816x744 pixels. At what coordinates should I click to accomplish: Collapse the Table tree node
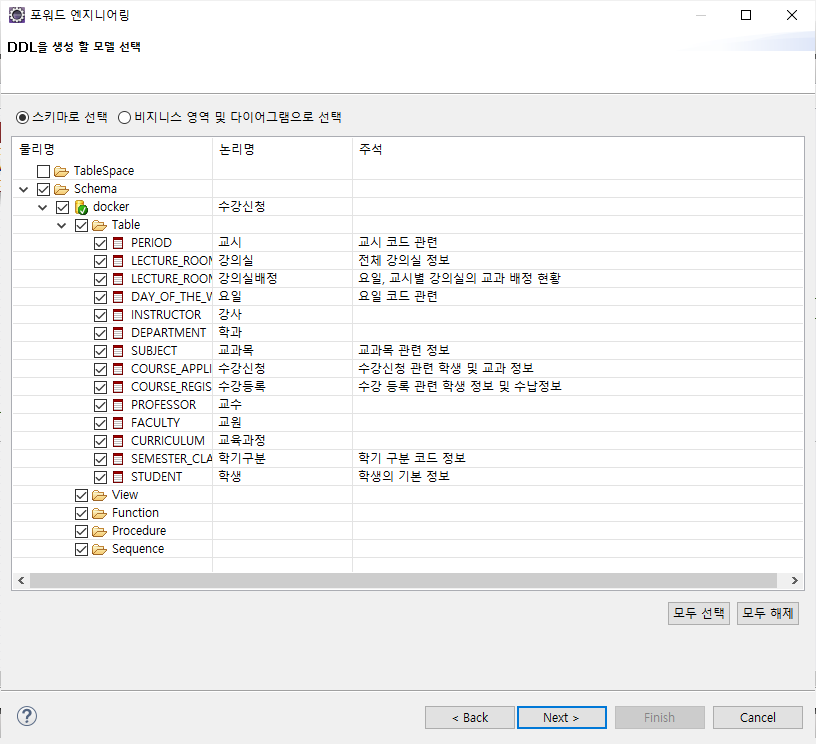pyautogui.click(x=61, y=225)
